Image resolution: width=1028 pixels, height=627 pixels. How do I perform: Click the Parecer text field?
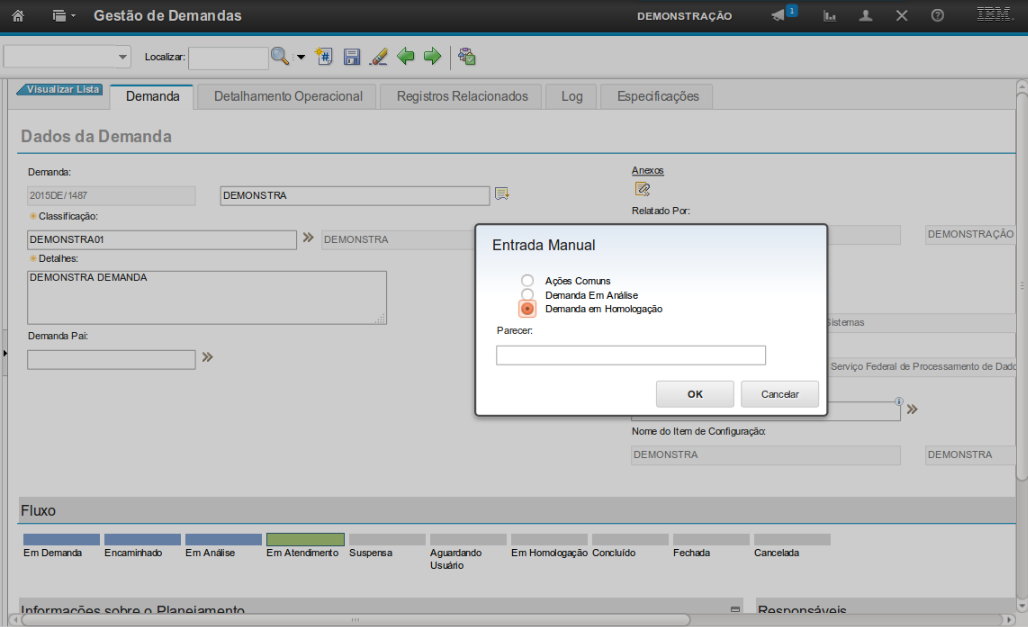[x=630, y=355]
